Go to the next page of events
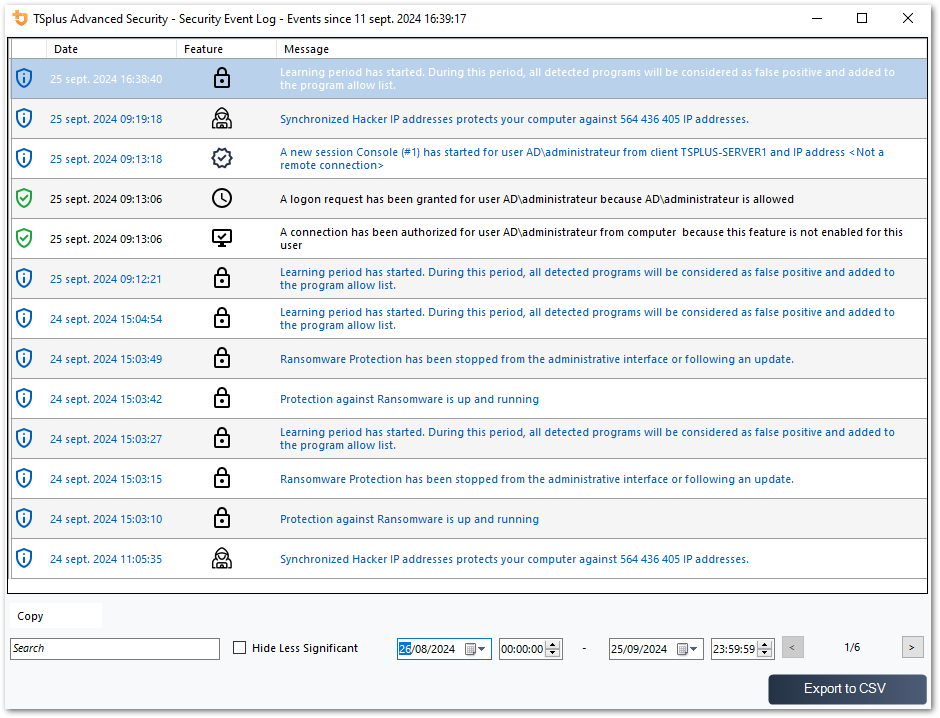Viewport: 940px width, 718px height. point(912,647)
